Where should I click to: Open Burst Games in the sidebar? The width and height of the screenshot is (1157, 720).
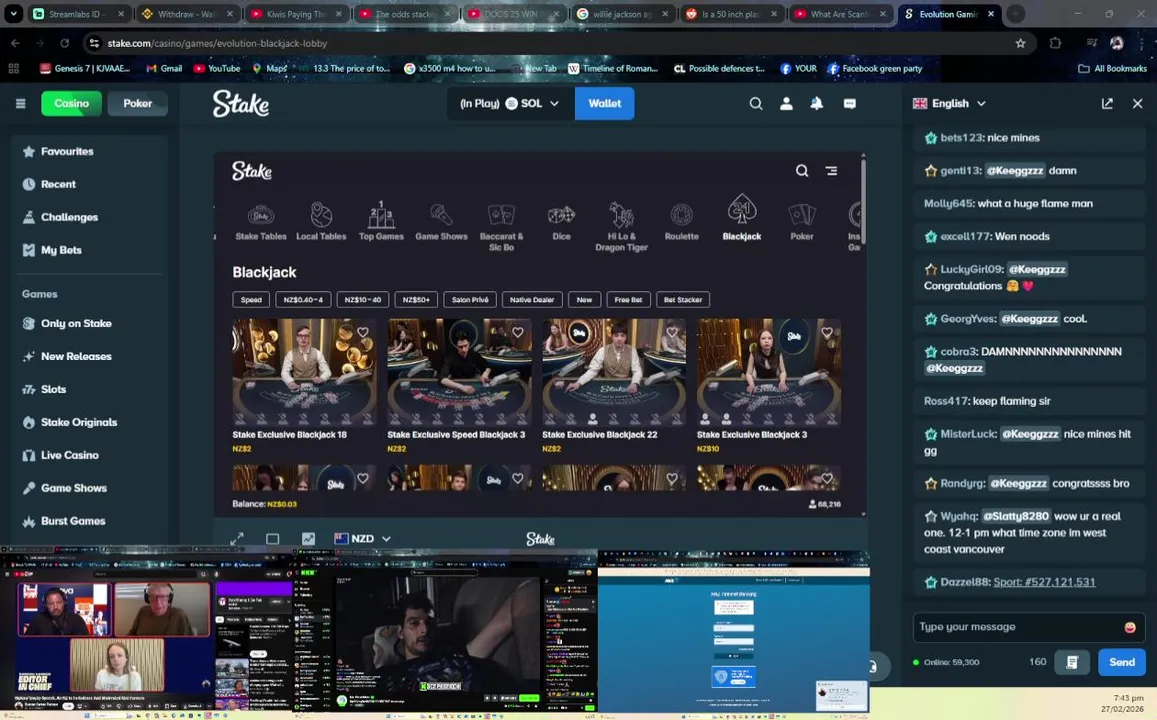pyautogui.click(x=89, y=521)
